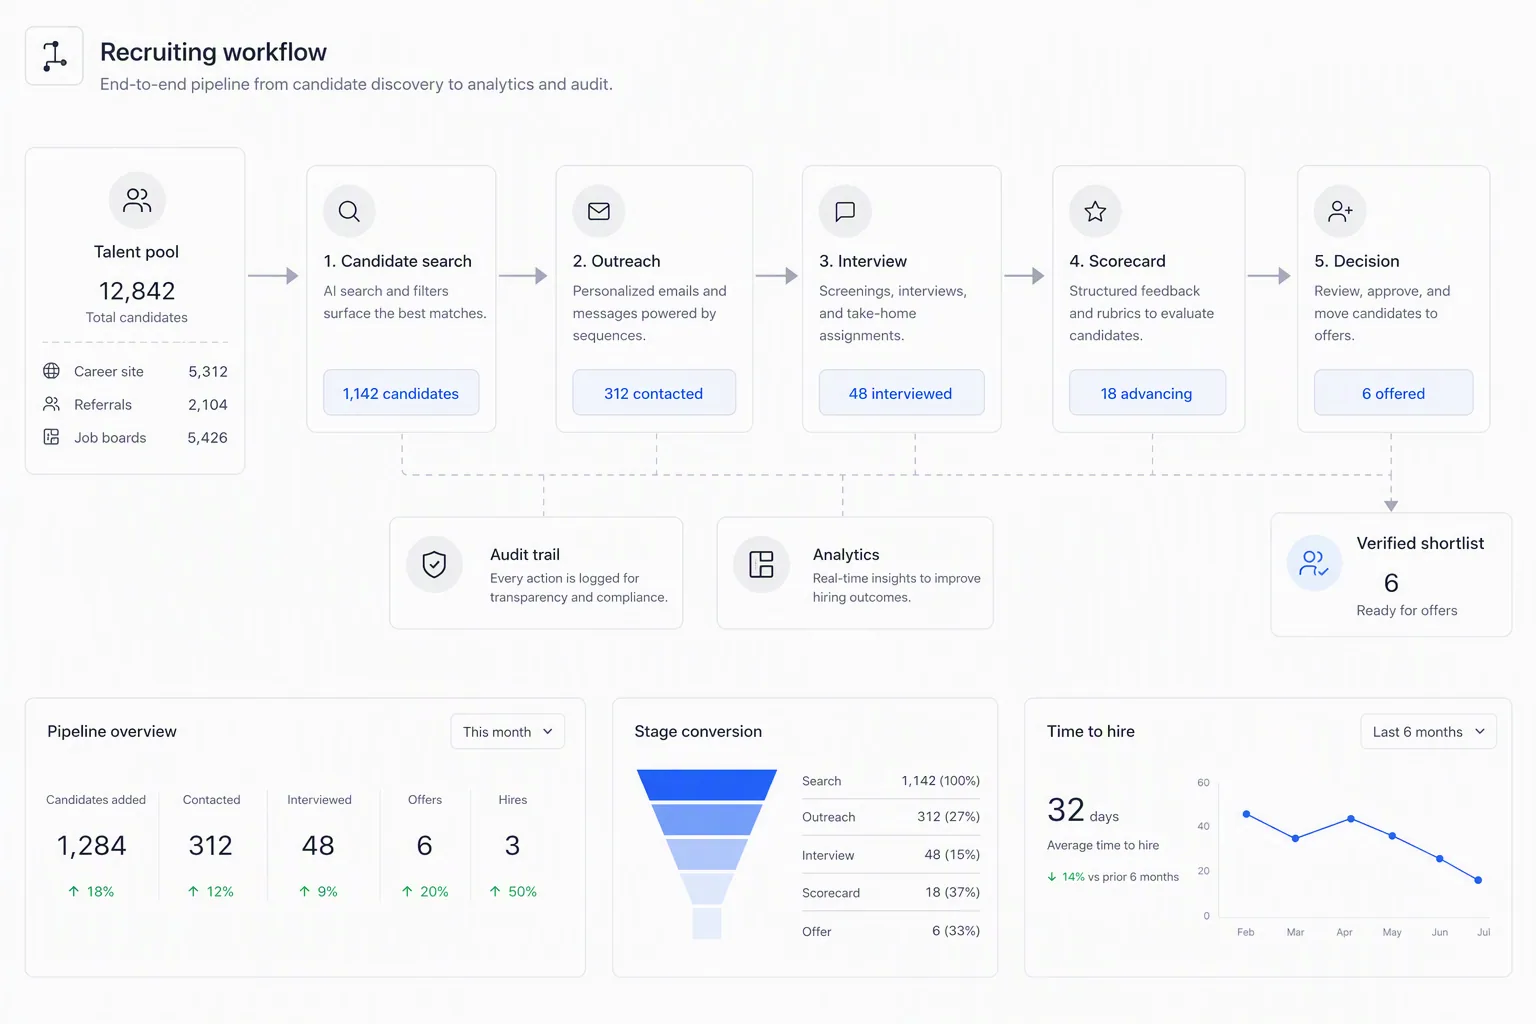Open the This month dropdown
1536x1024 pixels.
pyautogui.click(x=507, y=732)
